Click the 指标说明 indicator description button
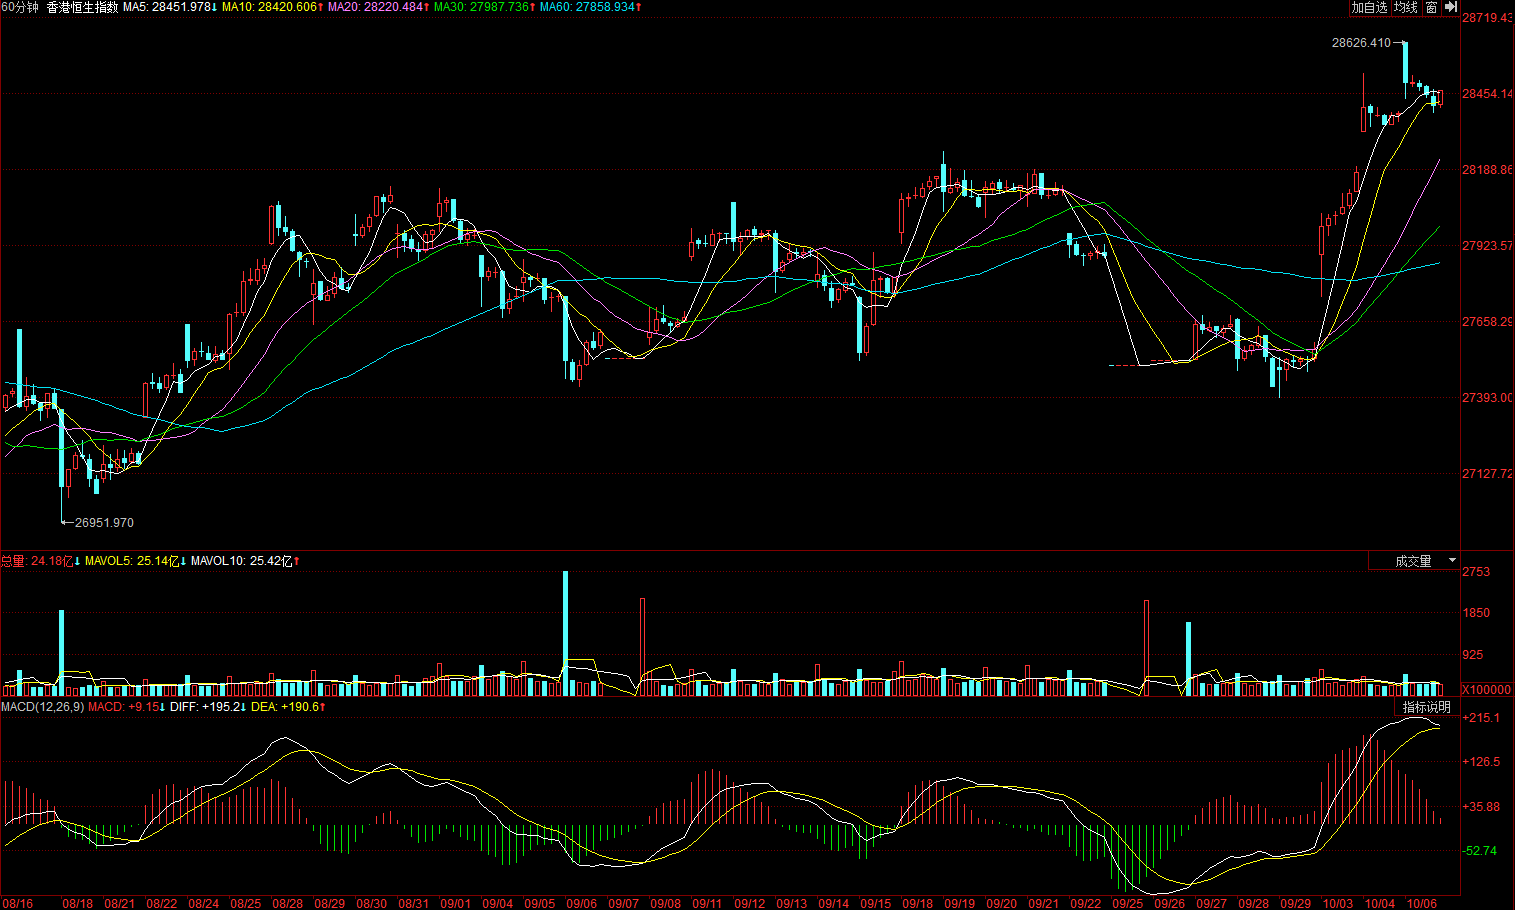The width and height of the screenshot is (1515, 910). click(x=1426, y=707)
